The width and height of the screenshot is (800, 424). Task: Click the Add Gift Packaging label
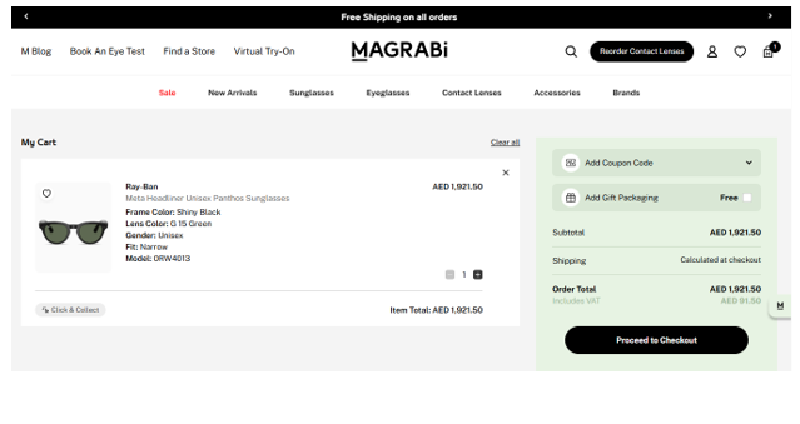pos(621,197)
